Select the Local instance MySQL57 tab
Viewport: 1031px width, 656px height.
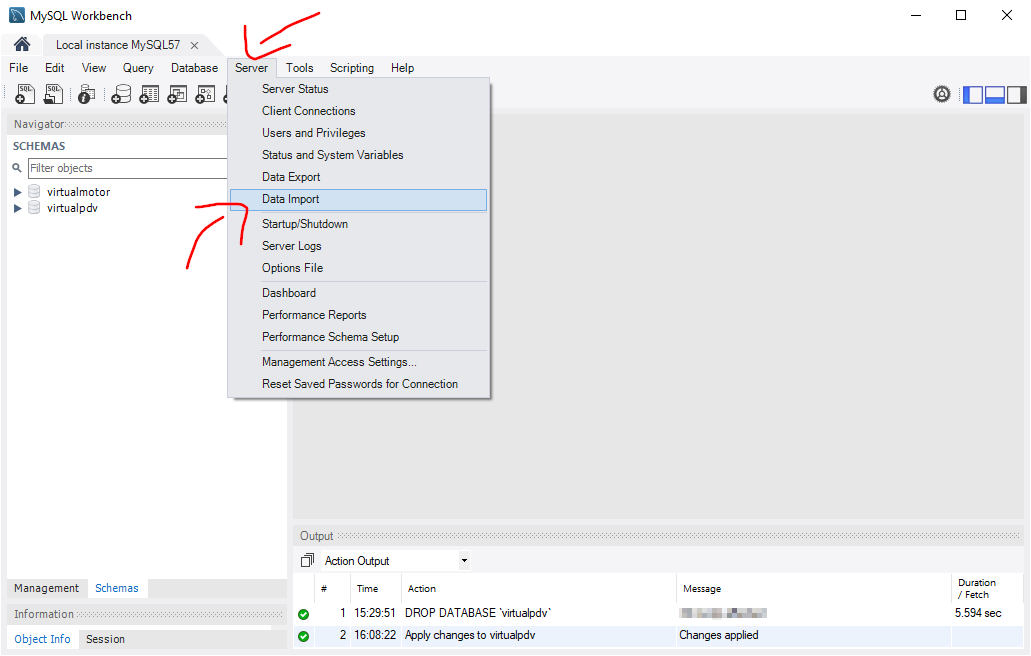(x=118, y=45)
